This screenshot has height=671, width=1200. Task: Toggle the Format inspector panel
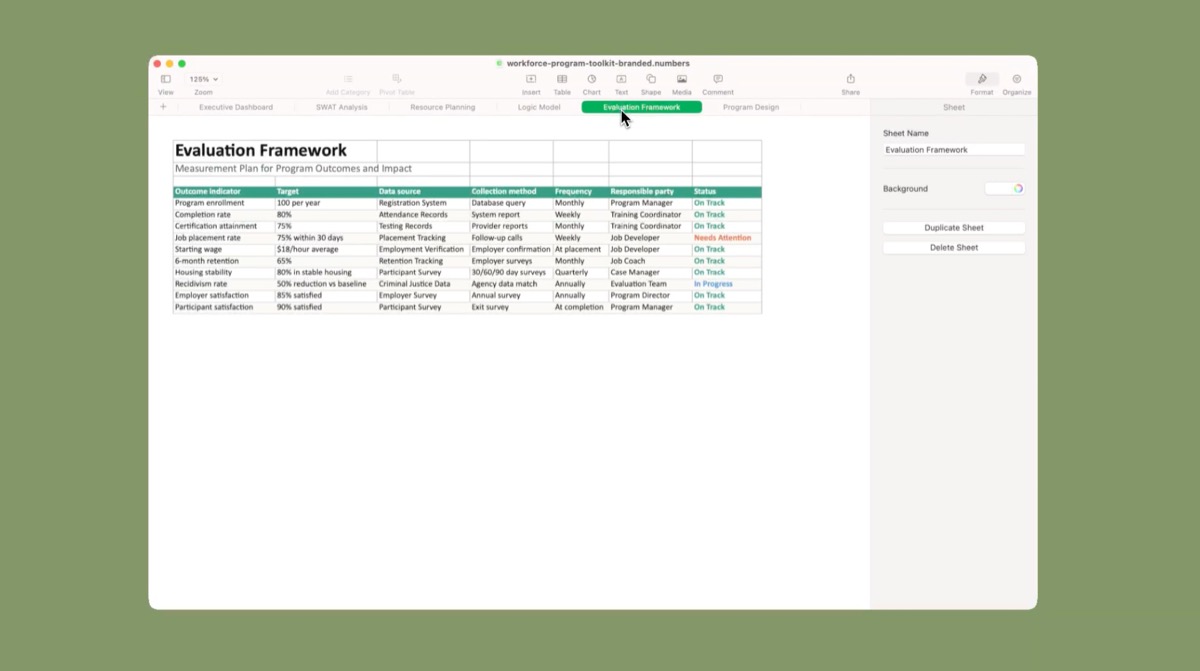982,79
